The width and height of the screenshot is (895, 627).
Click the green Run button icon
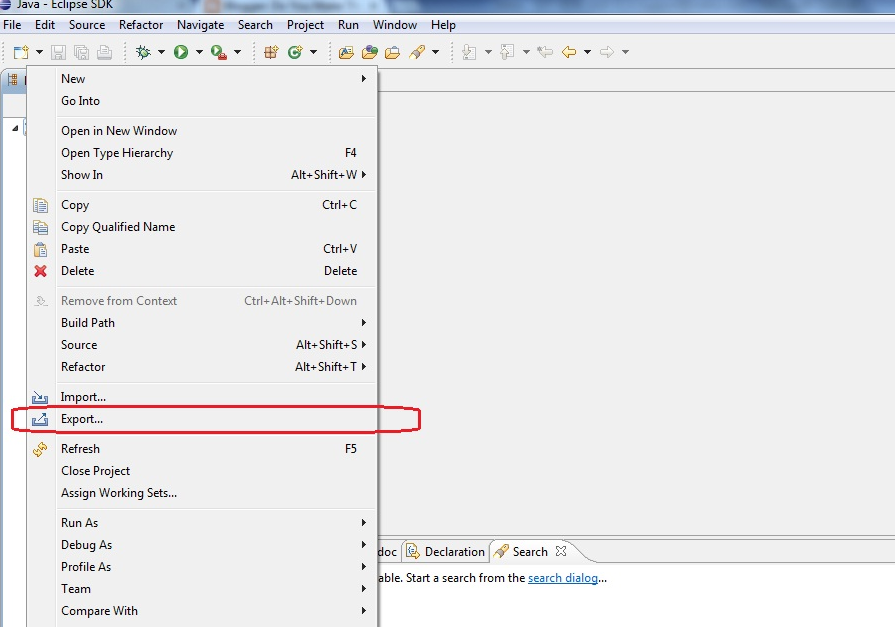[181, 52]
